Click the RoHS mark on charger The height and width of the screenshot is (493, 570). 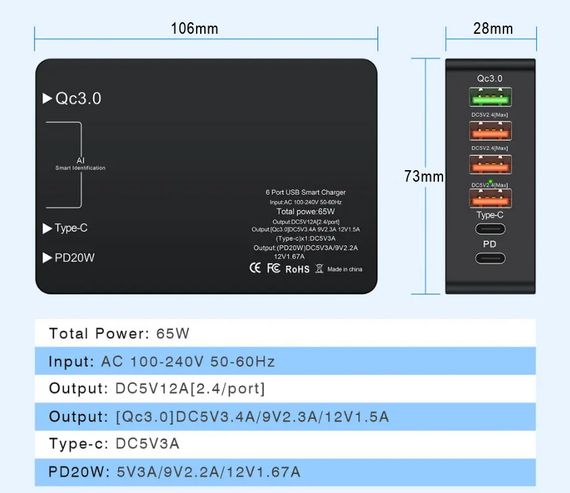[x=297, y=269]
